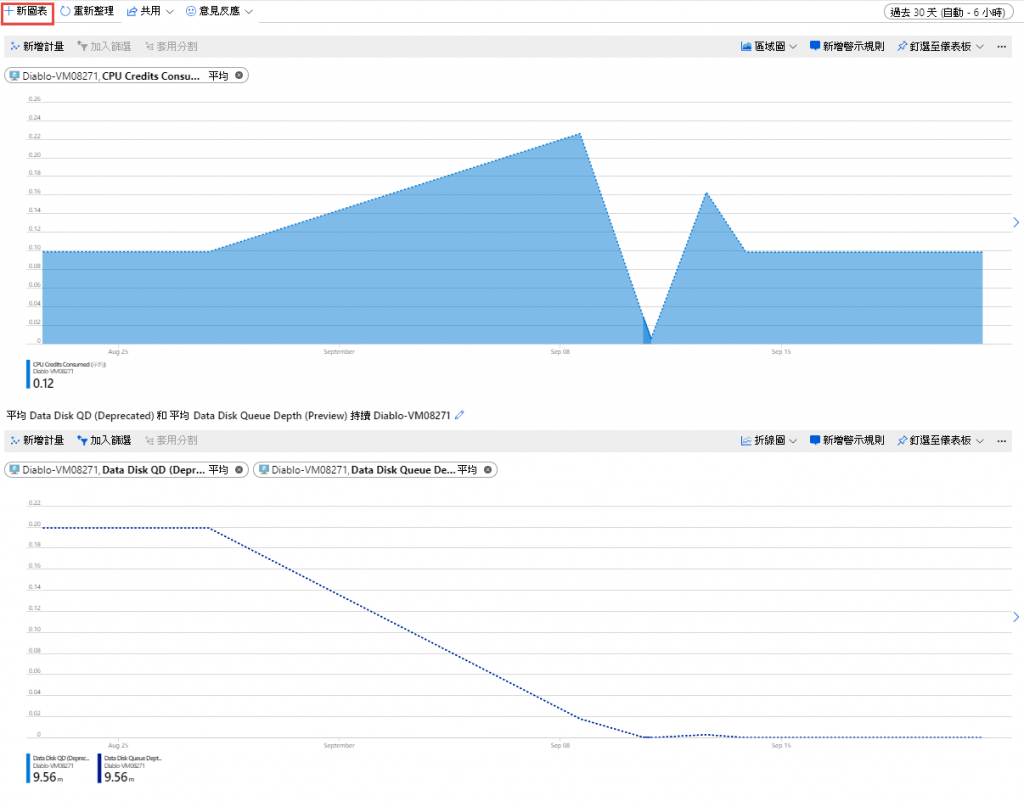
Task: Refresh charts with 重新整理 icon
Action: pyautogui.click(x=87, y=11)
